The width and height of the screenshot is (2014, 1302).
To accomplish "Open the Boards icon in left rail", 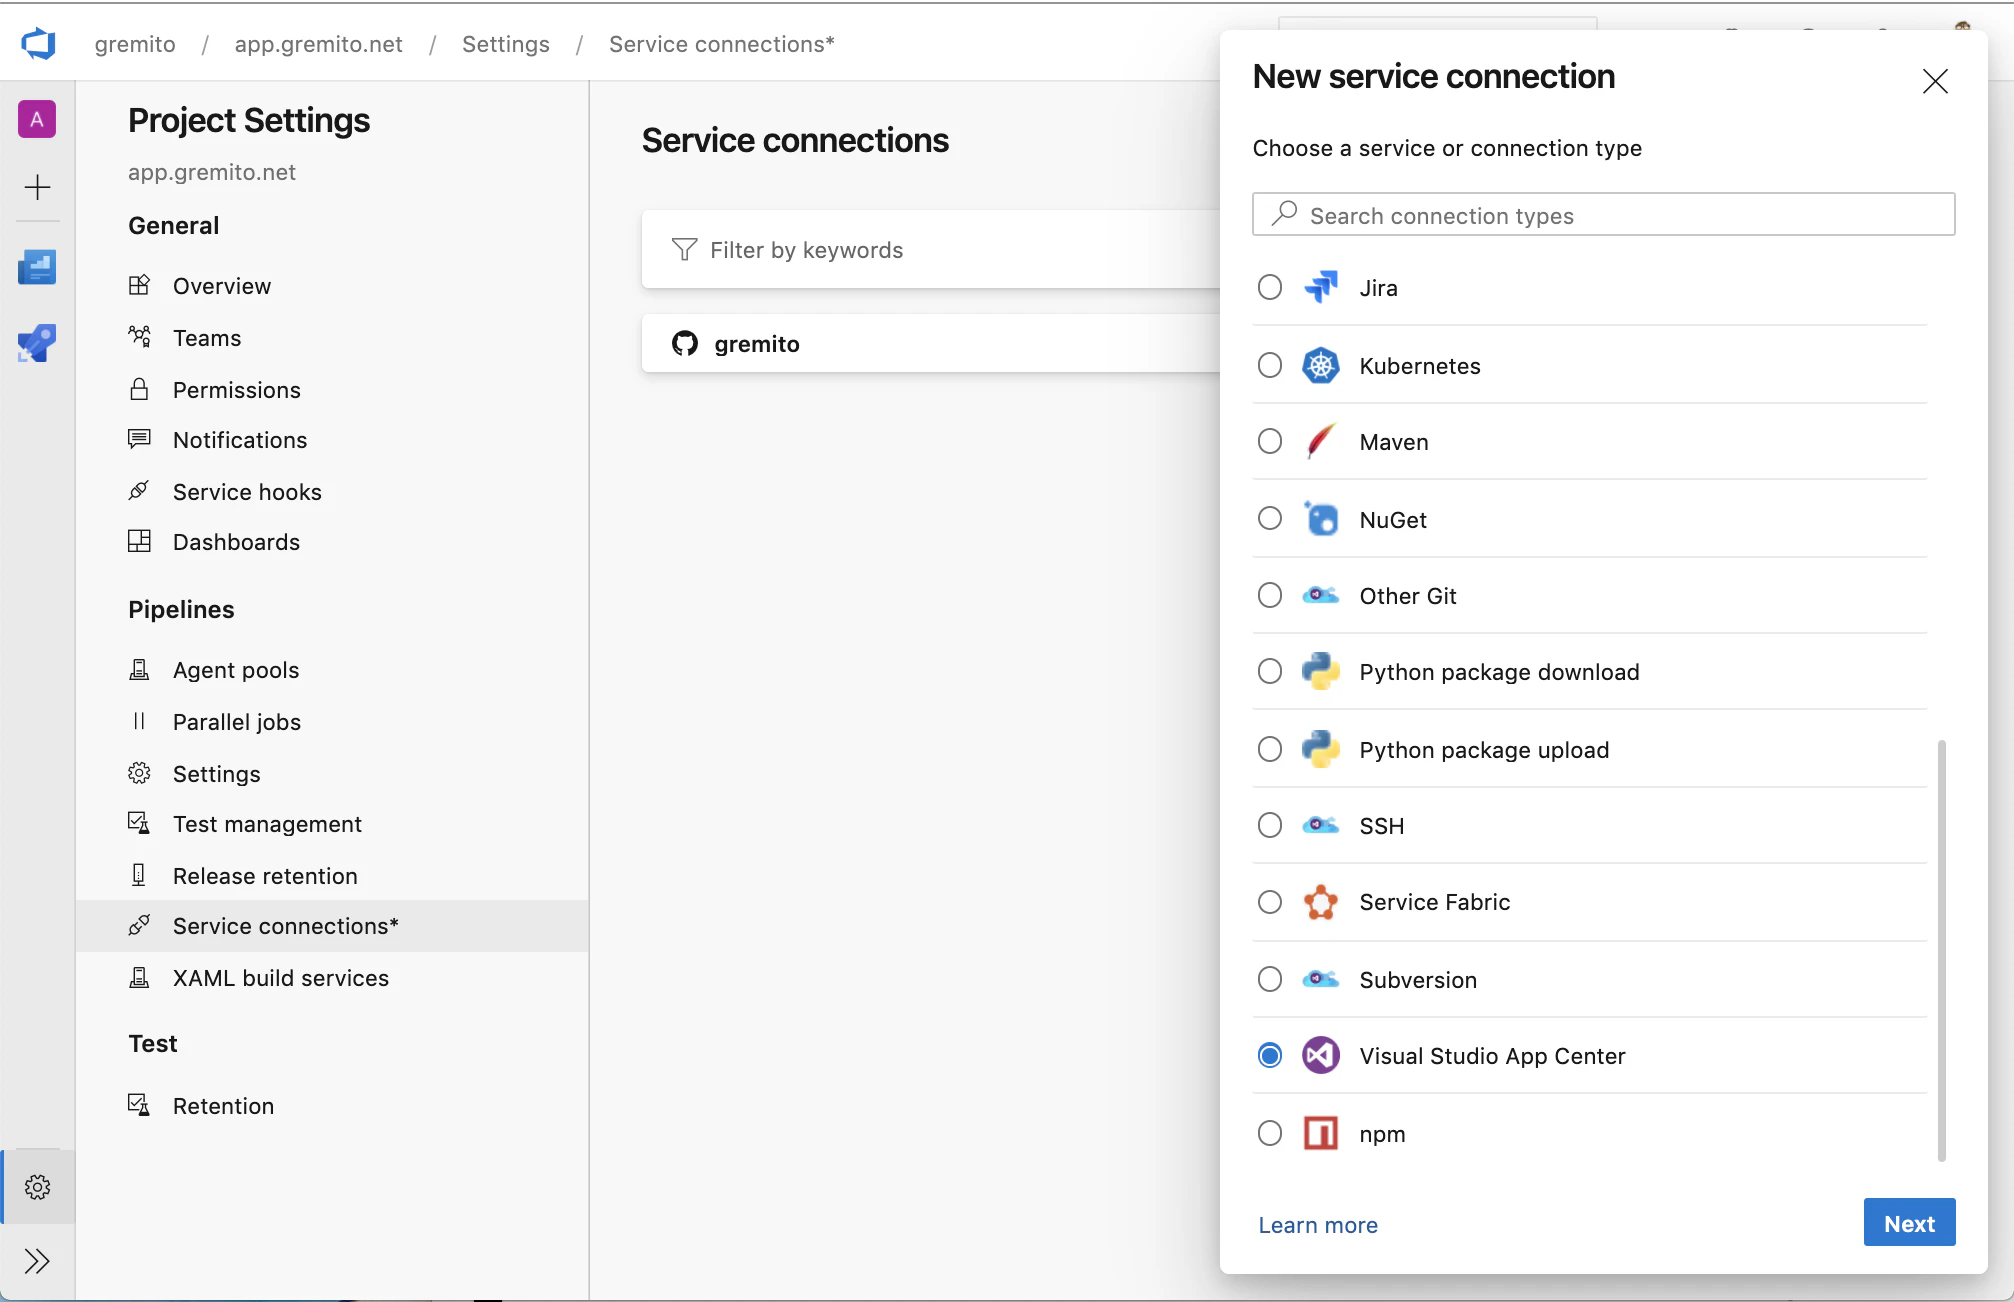I will (x=37, y=267).
